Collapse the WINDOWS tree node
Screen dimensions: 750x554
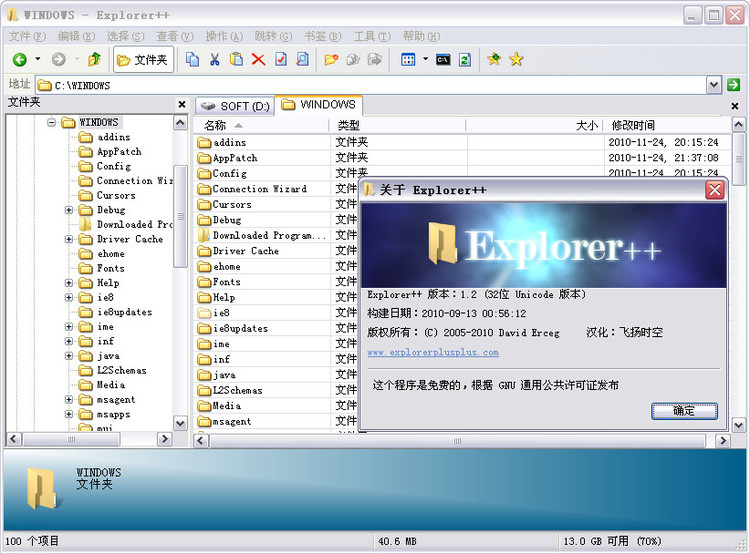click(x=51, y=122)
